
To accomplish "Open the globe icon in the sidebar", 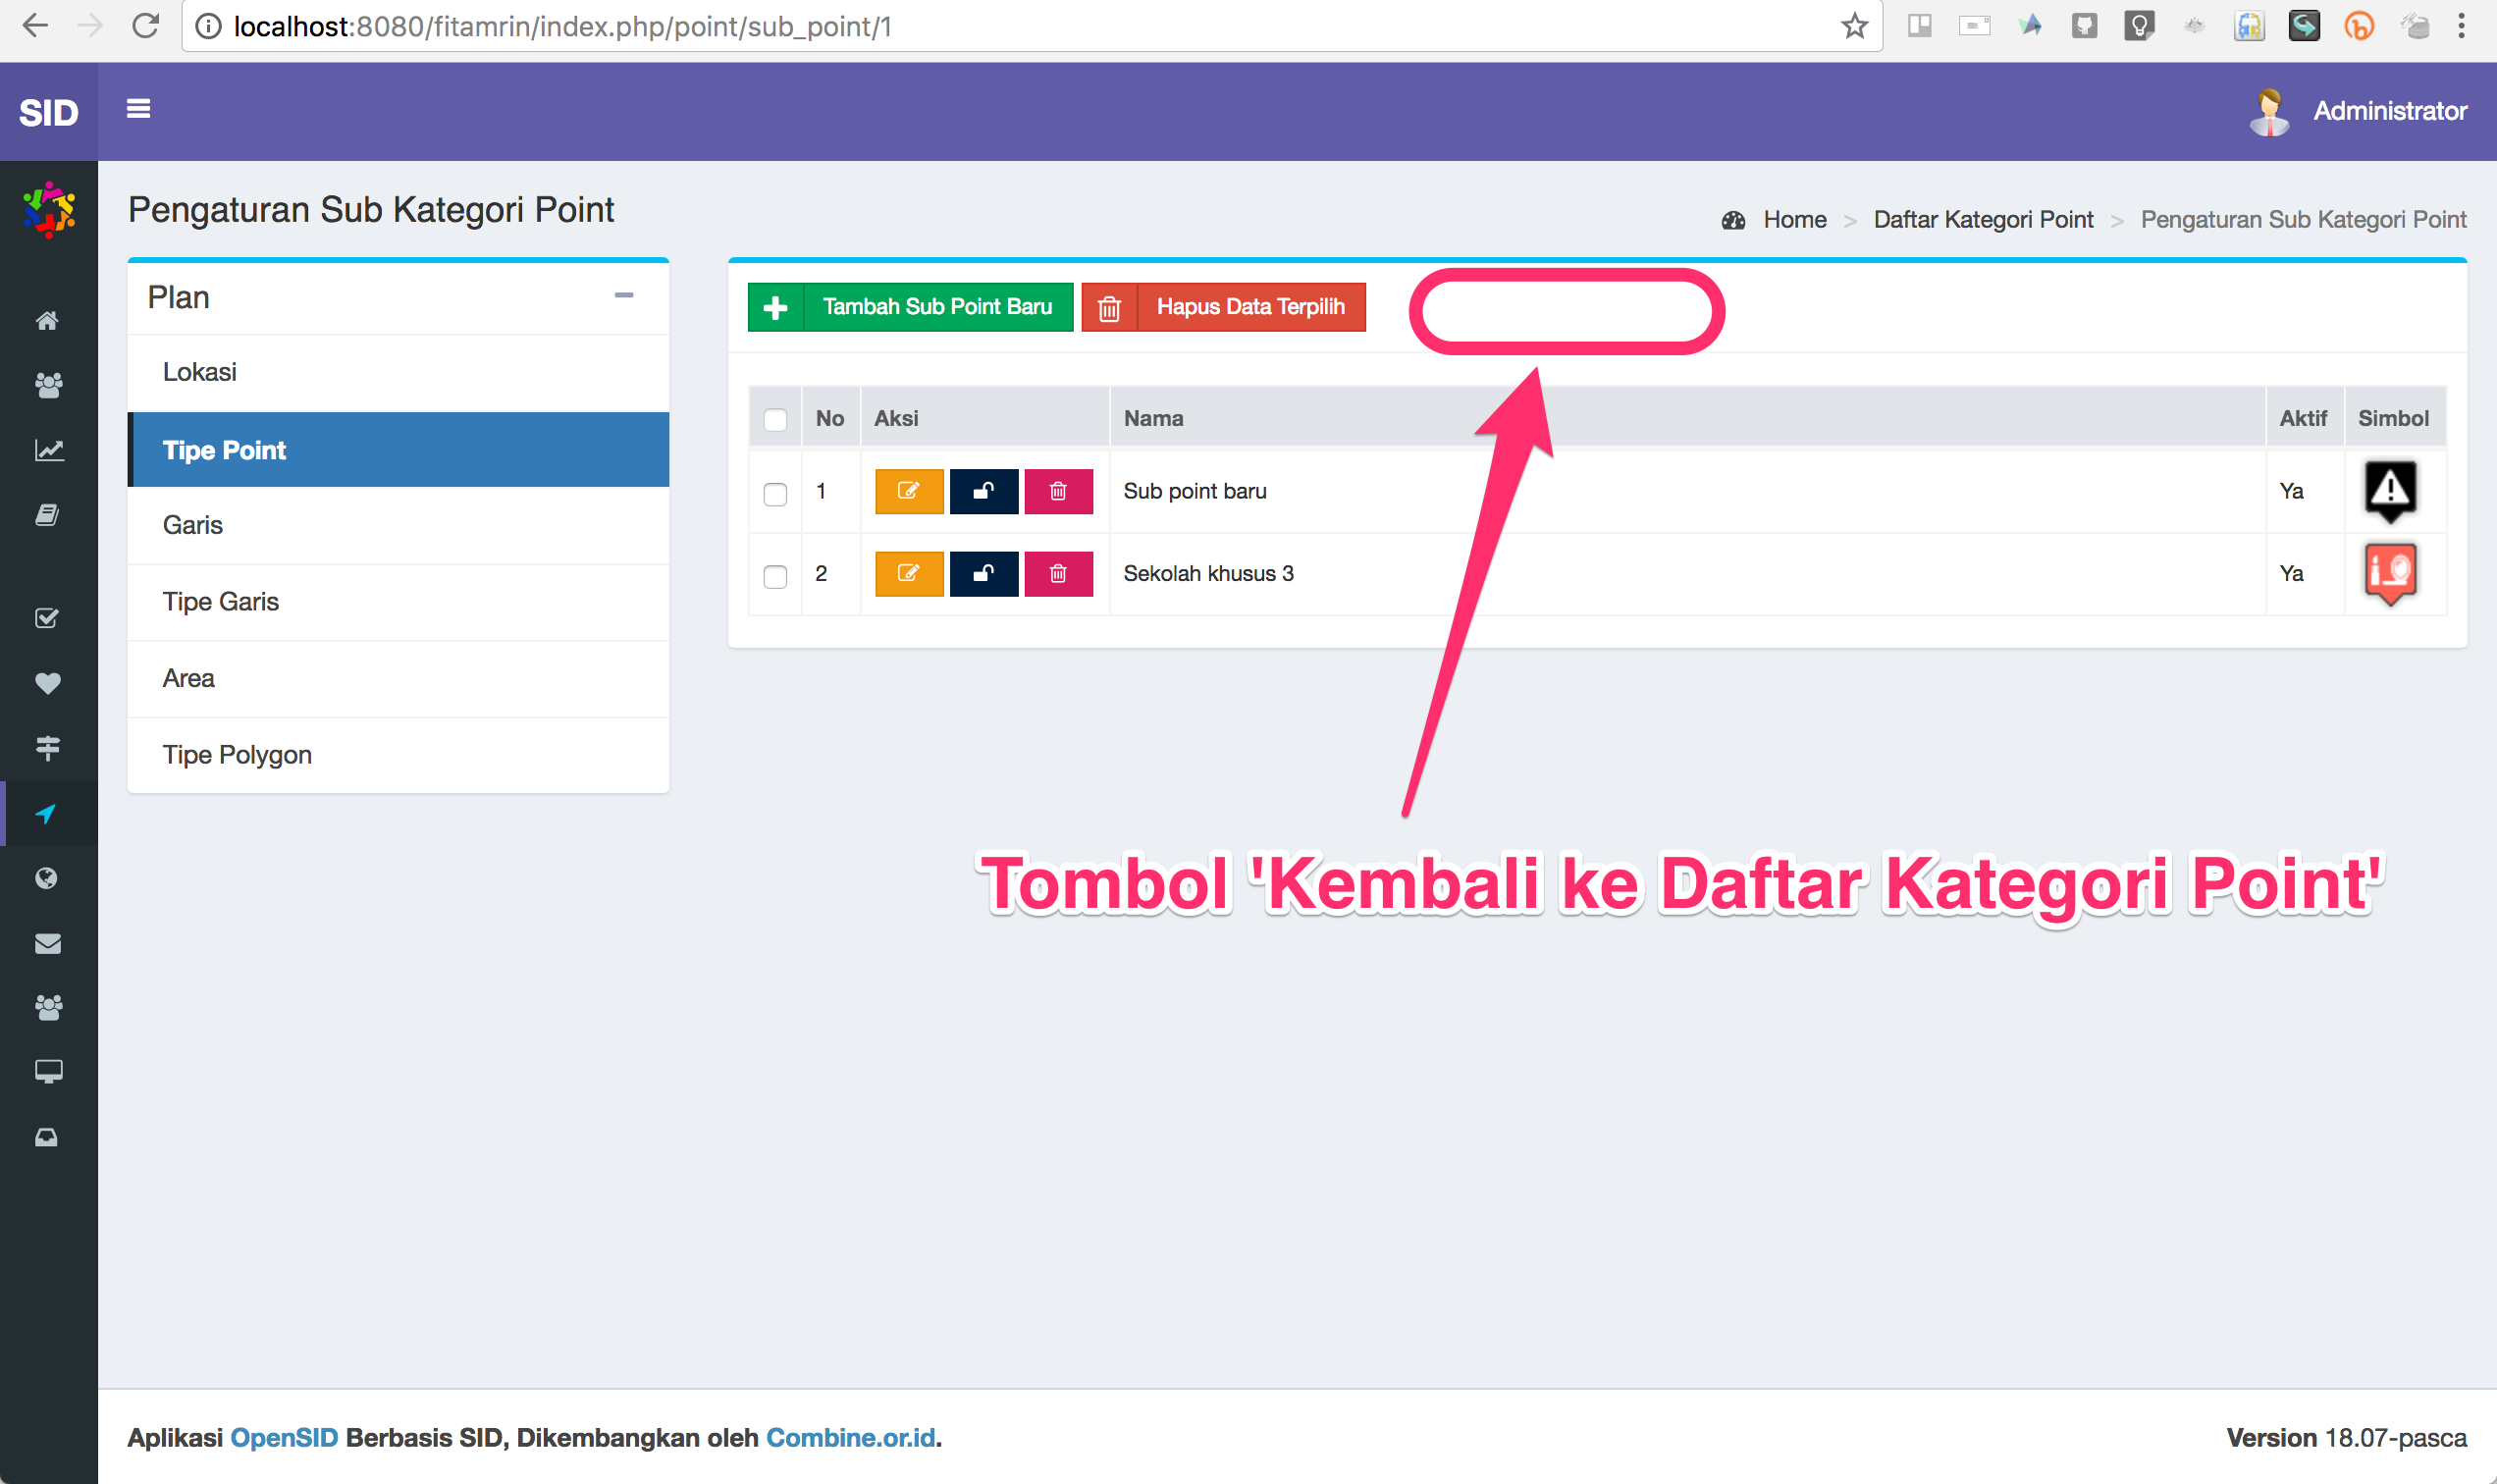I will click(47, 878).
